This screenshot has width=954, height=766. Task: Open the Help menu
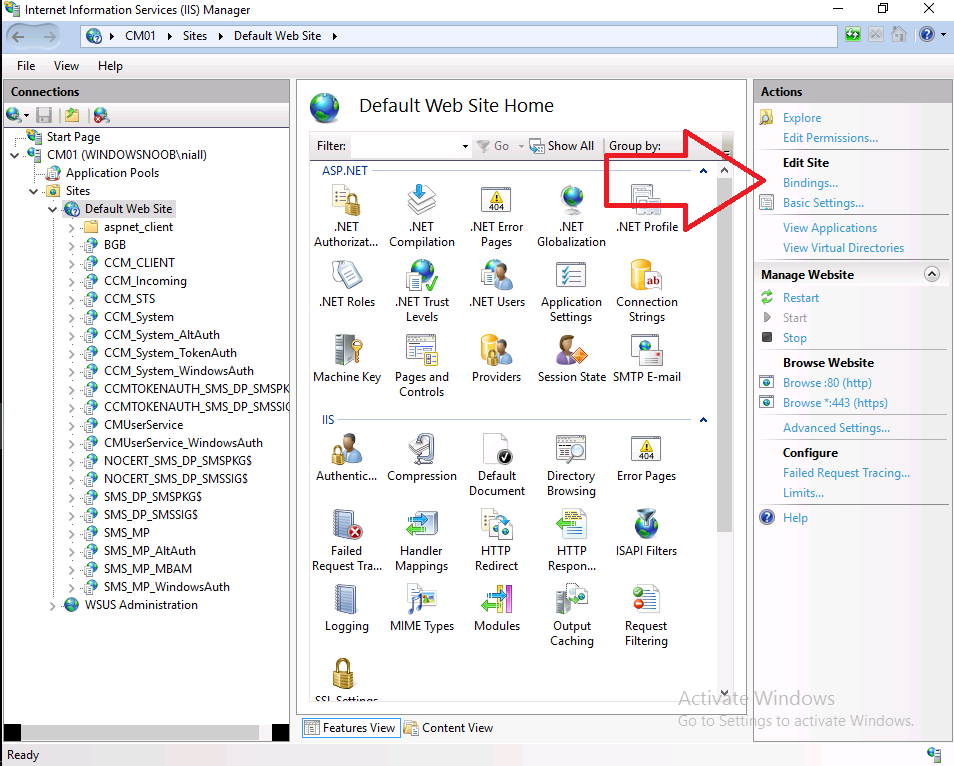pos(110,66)
